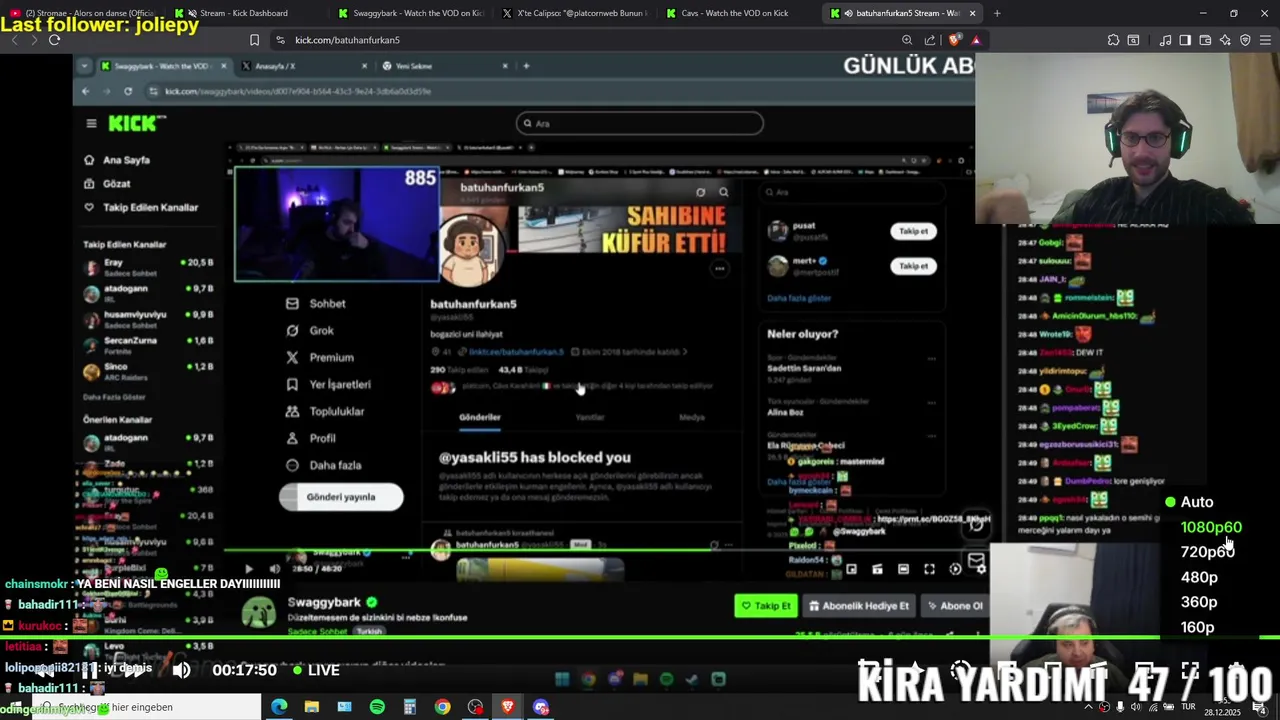Open a new browser tab with plus
This screenshot has width=1280, height=720.
(997, 13)
